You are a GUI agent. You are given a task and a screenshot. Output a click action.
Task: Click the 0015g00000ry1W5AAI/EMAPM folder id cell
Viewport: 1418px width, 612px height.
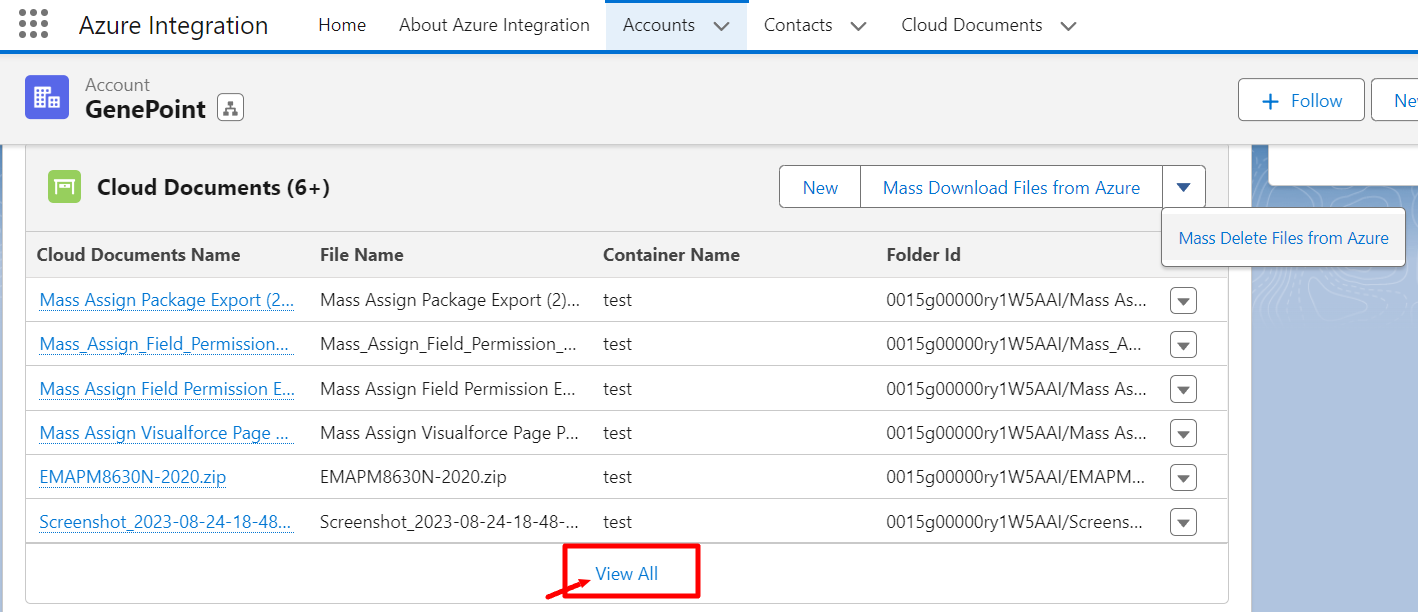1016,477
